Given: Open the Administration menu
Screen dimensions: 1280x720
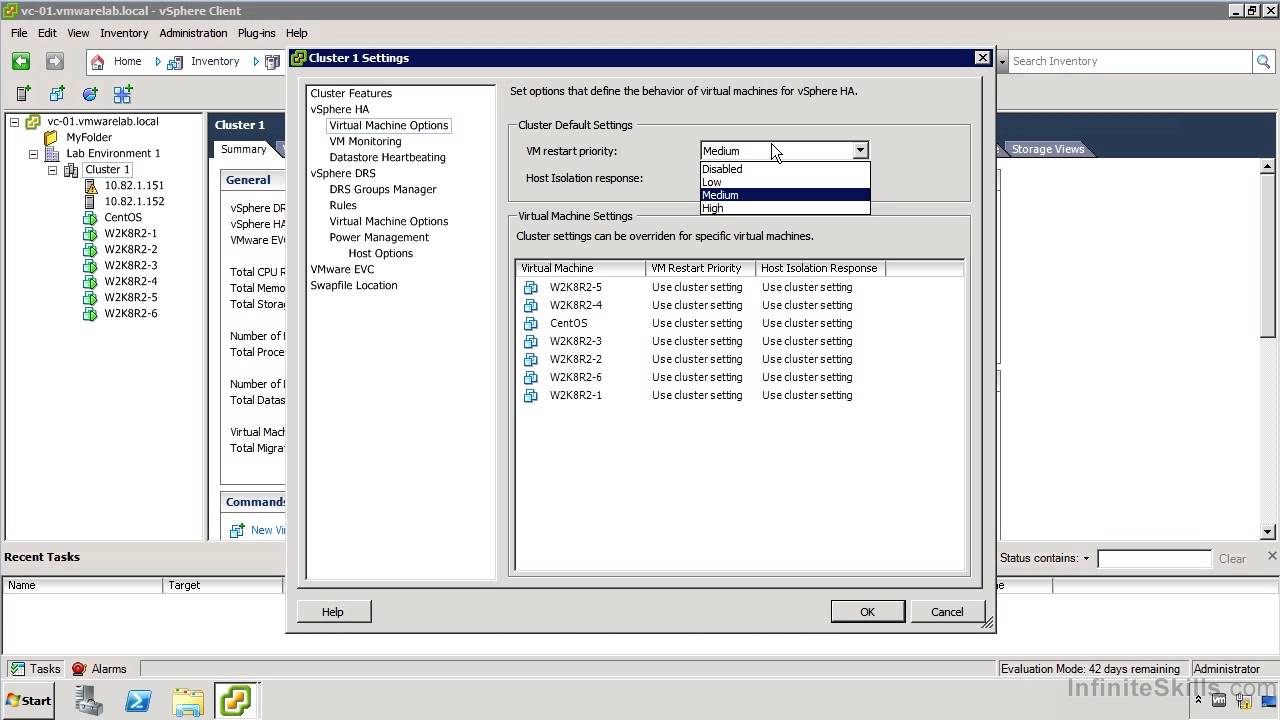Looking at the screenshot, I should [x=193, y=33].
